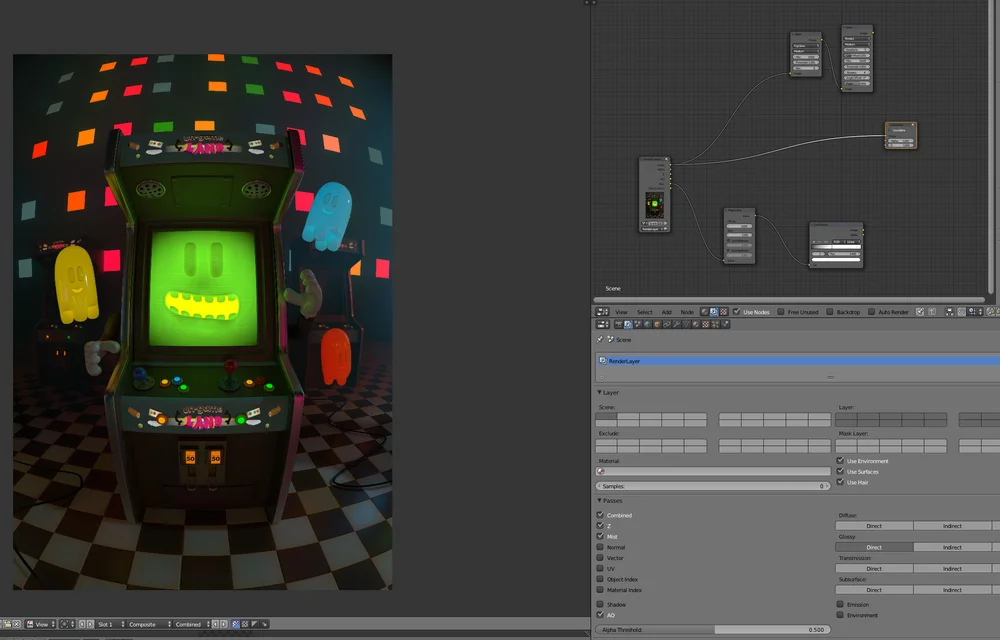Viewport: 1000px width, 640px height.
Task: Uncheck Use Hair
Action: (x=840, y=482)
